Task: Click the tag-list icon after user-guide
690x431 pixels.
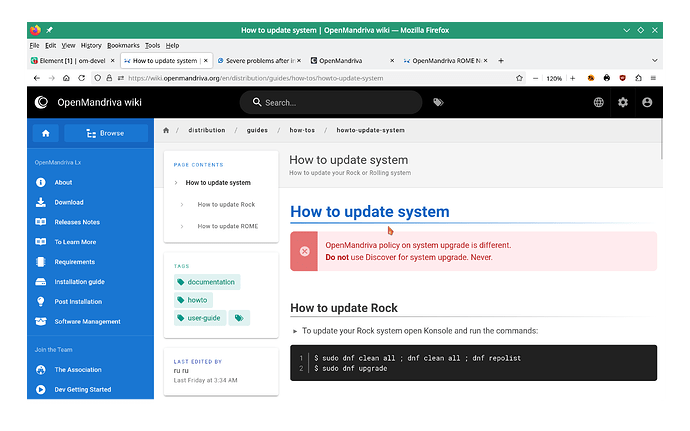Action: coord(239,318)
